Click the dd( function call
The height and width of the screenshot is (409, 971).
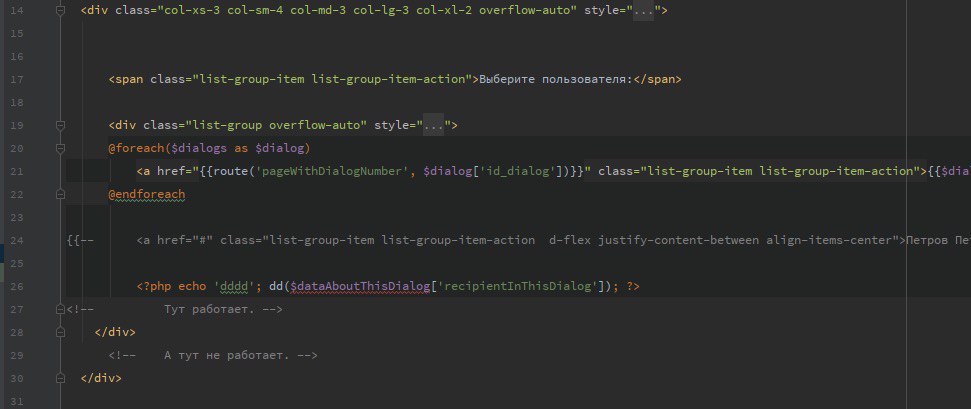(x=280, y=286)
